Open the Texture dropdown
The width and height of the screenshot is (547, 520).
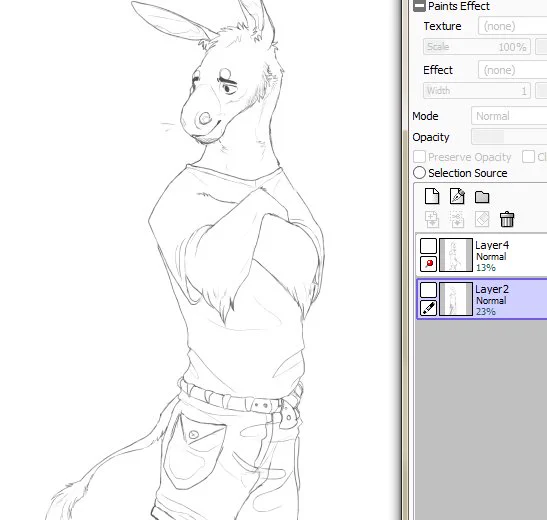click(x=512, y=26)
